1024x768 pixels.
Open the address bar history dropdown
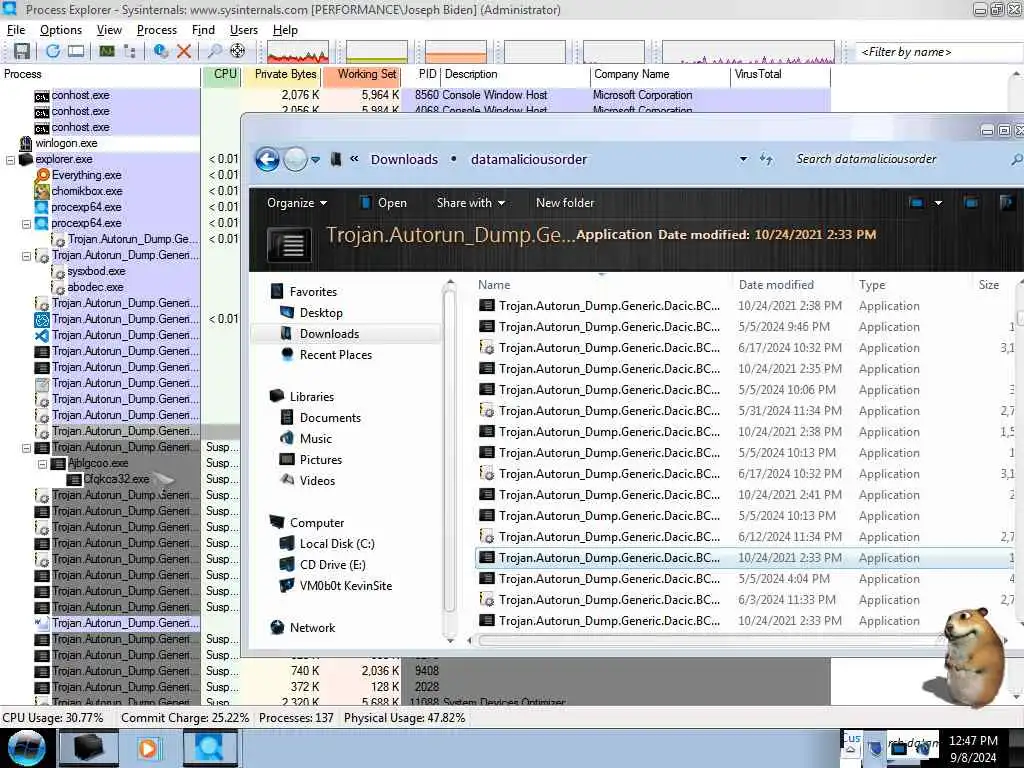coord(743,159)
